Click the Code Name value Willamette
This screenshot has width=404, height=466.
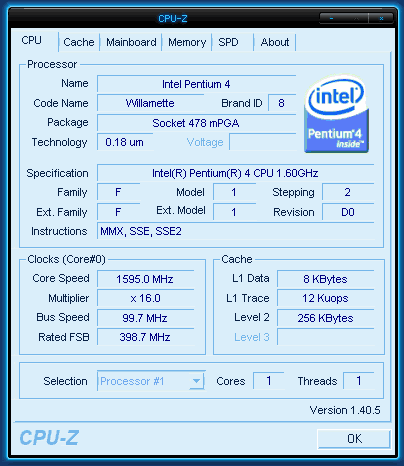coord(150,103)
